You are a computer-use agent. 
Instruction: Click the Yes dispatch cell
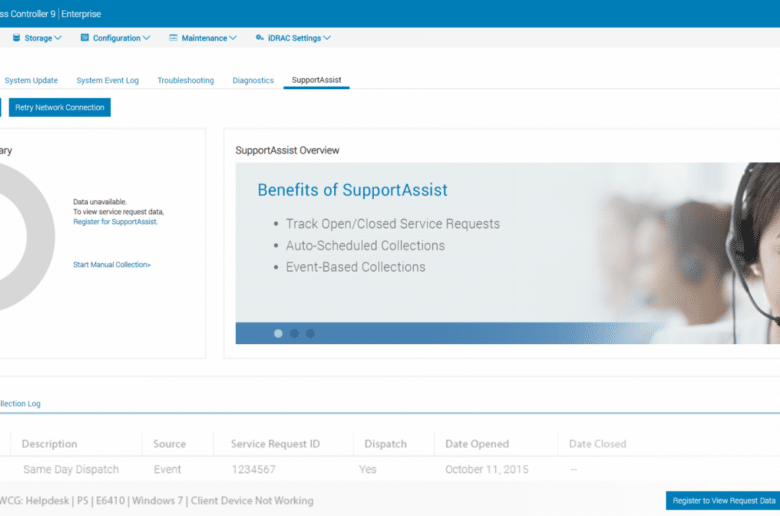tap(368, 469)
